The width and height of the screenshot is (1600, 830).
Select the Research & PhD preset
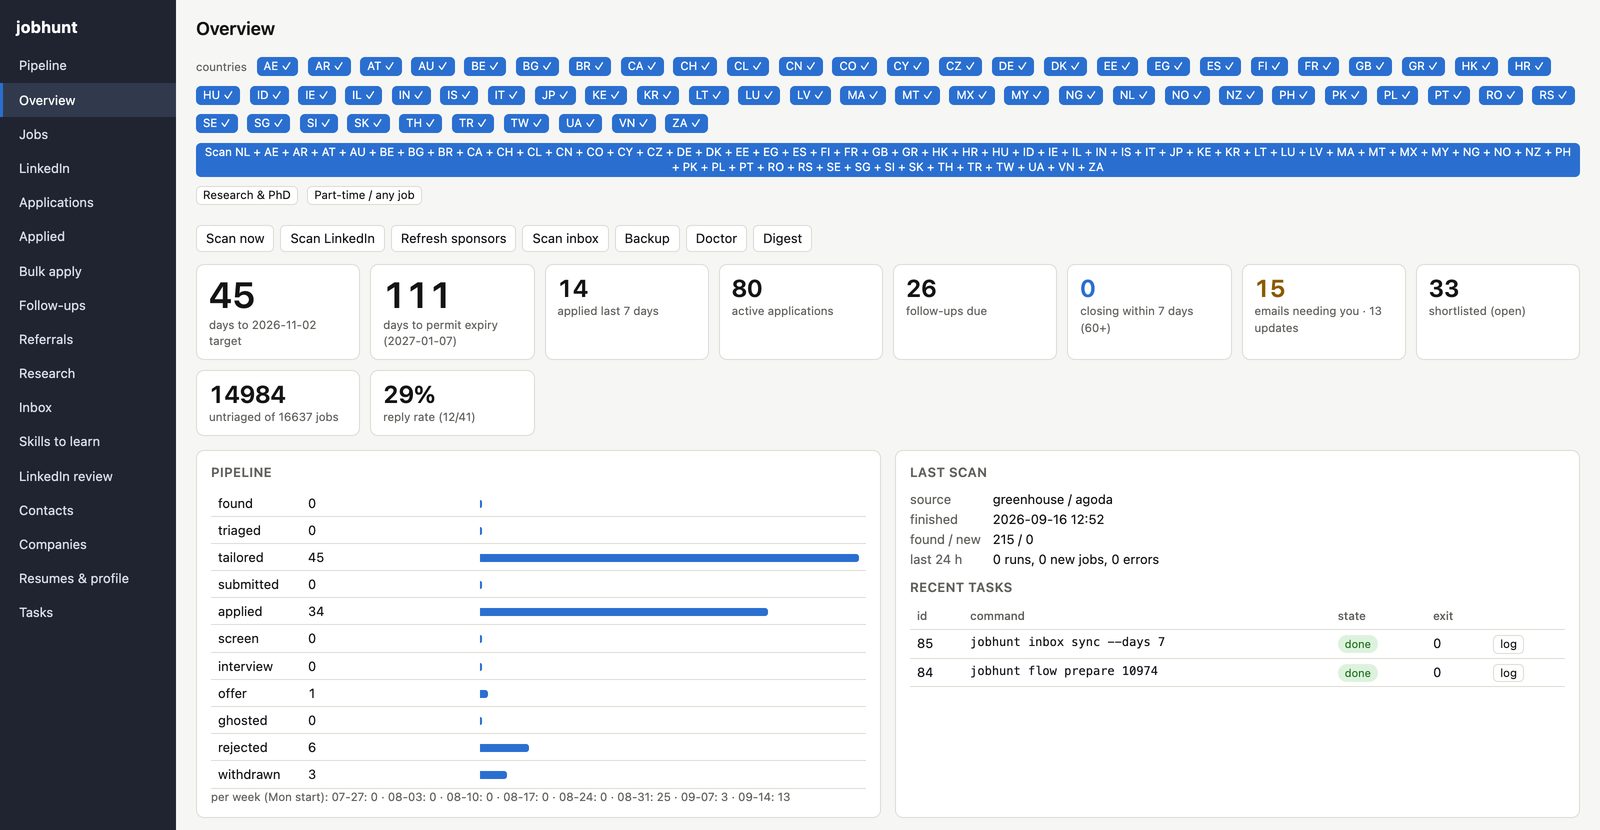(246, 195)
